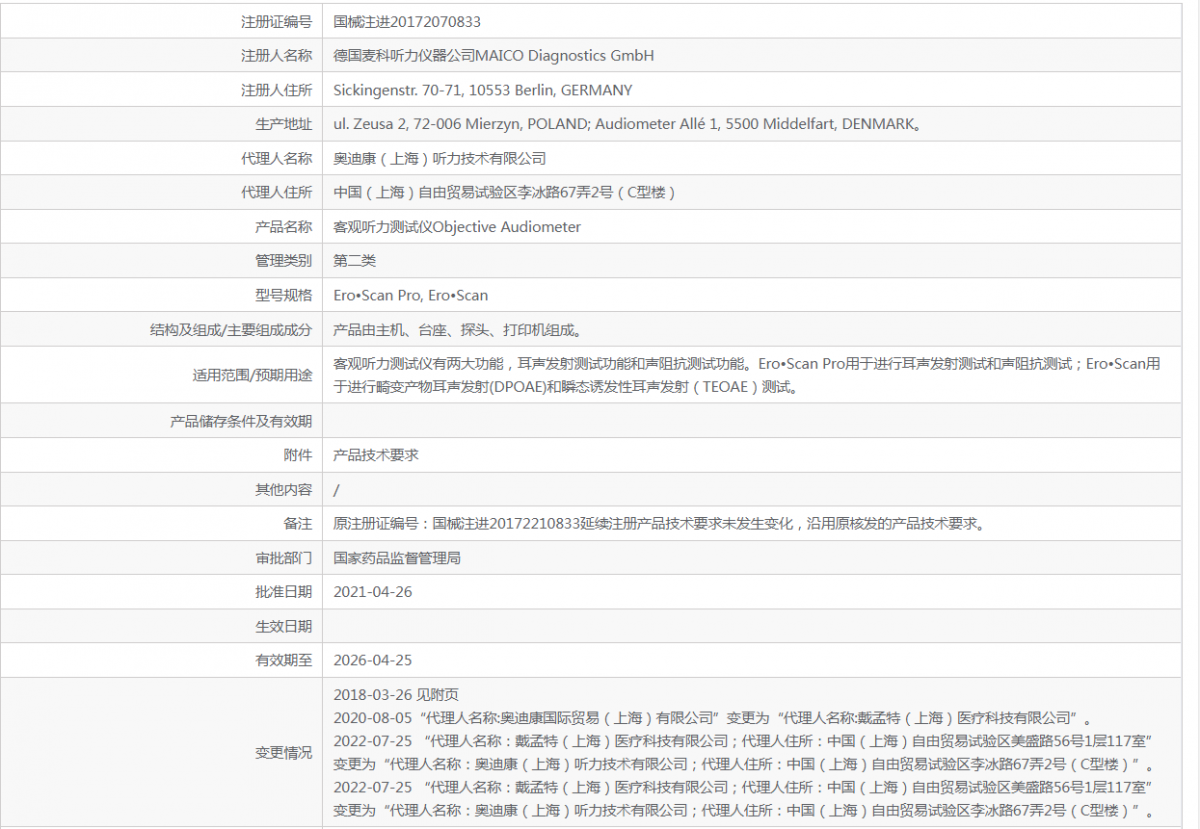Click the 变更情况 row label
Viewport: 1200px width, 829px height.
[x=284, y=753]
